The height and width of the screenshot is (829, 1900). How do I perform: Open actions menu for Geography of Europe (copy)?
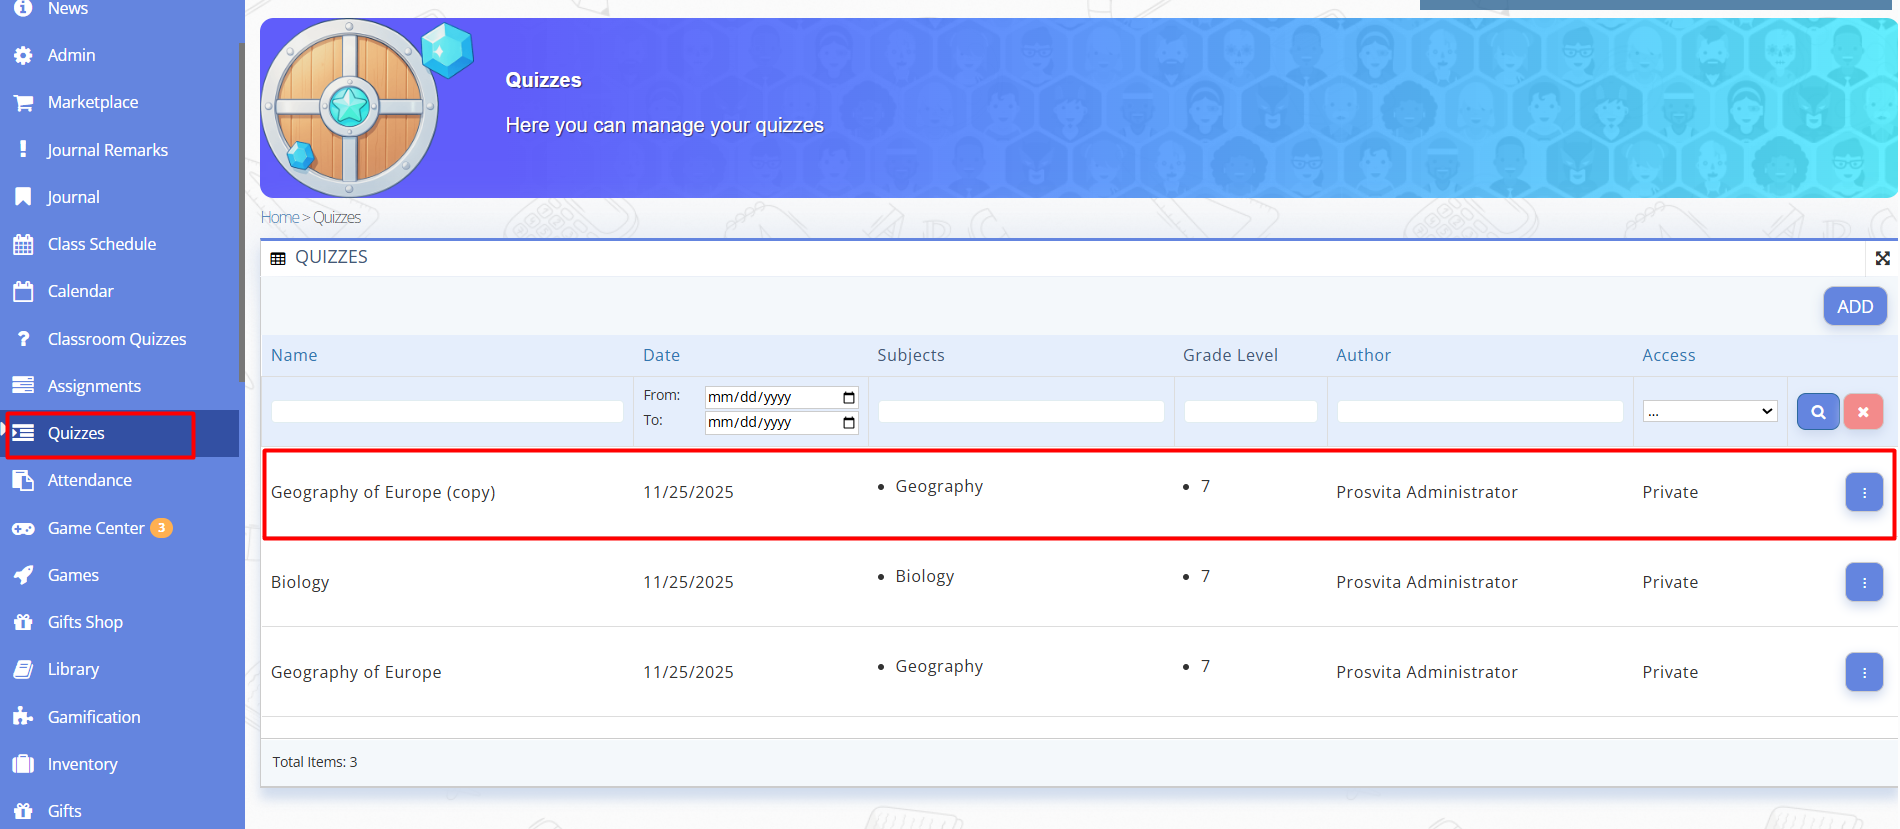click(x=1863, y=492)
